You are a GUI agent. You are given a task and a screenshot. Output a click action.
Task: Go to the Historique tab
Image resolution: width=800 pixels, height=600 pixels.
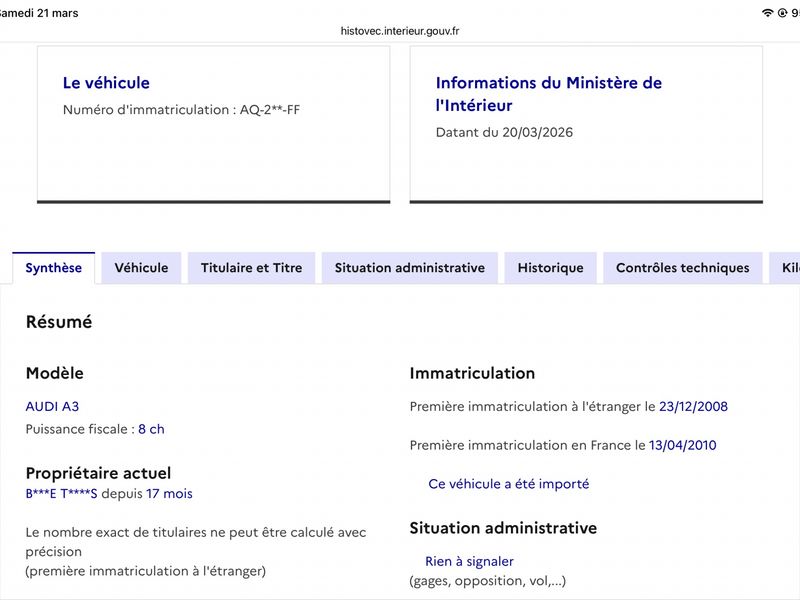tap(551, 268)
